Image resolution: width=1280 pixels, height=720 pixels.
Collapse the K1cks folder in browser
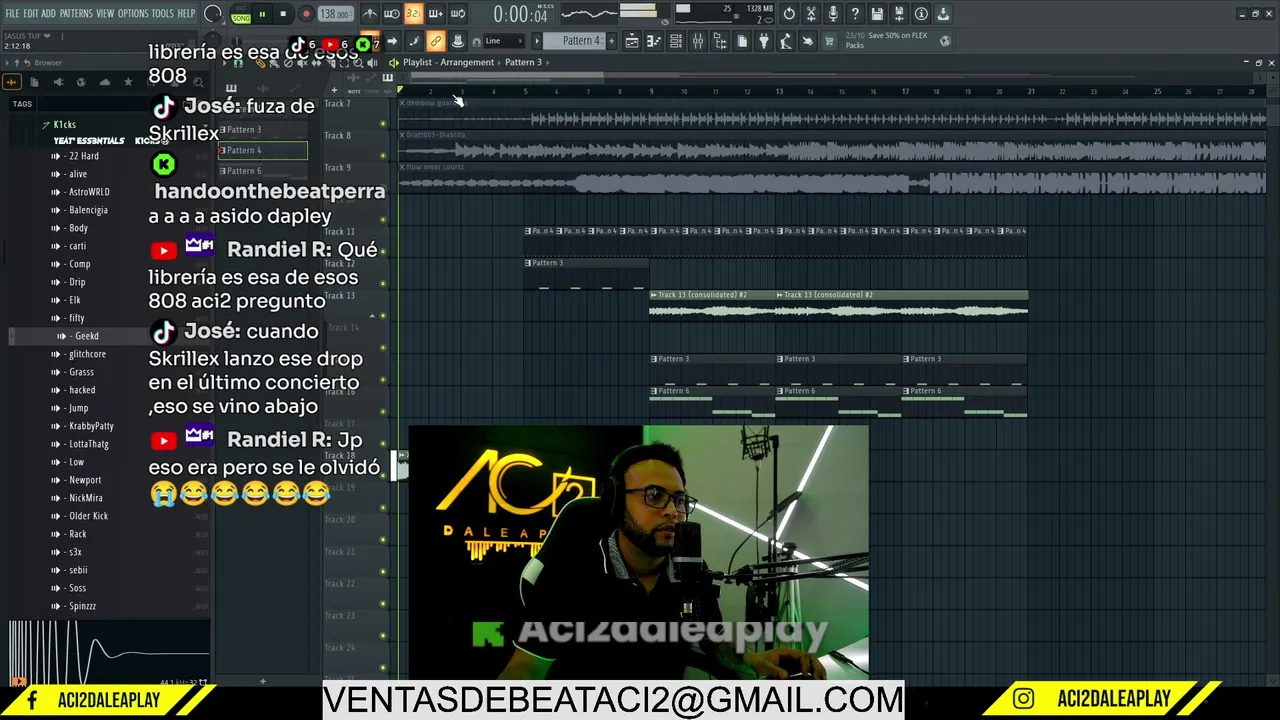coord(64,125)
